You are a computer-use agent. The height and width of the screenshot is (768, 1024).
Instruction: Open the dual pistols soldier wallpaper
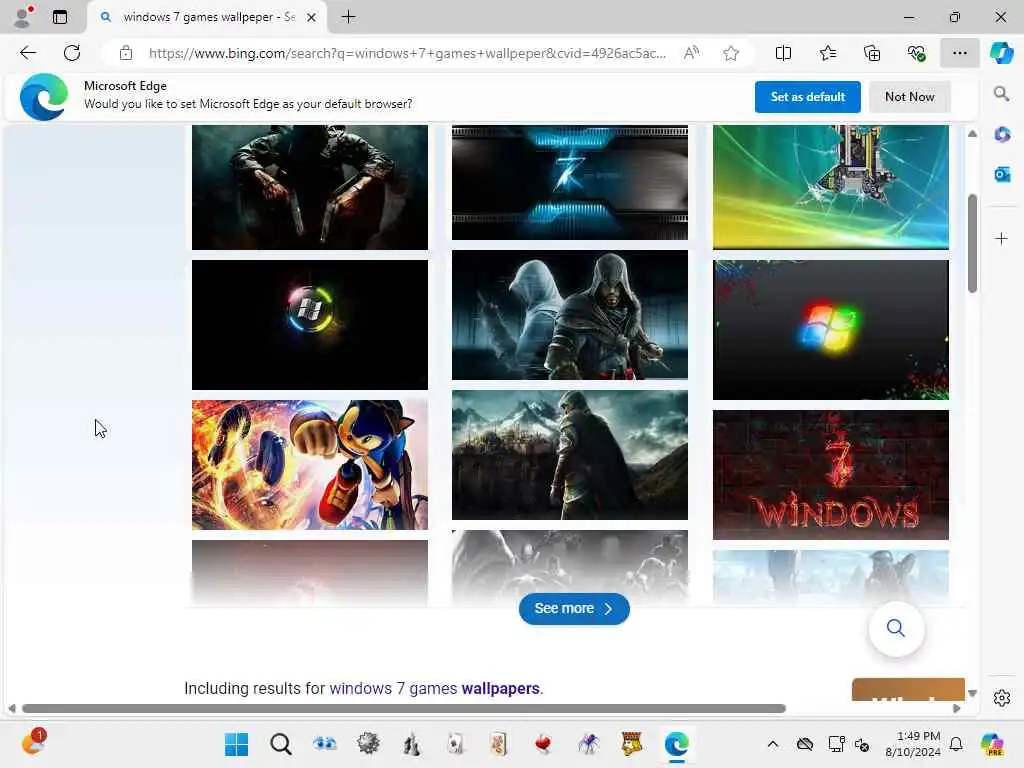pyautogui.click(x=310, y=187)
